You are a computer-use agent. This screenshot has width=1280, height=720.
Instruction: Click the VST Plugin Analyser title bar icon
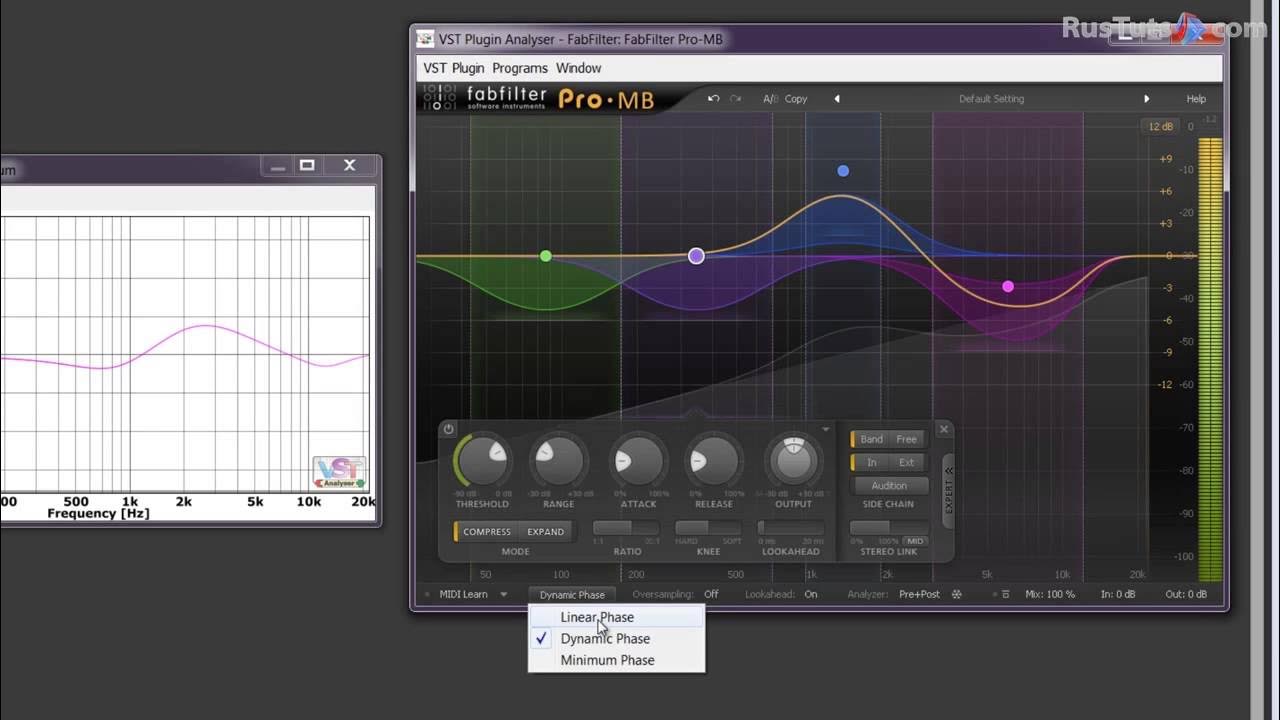(x=427, y=39)
